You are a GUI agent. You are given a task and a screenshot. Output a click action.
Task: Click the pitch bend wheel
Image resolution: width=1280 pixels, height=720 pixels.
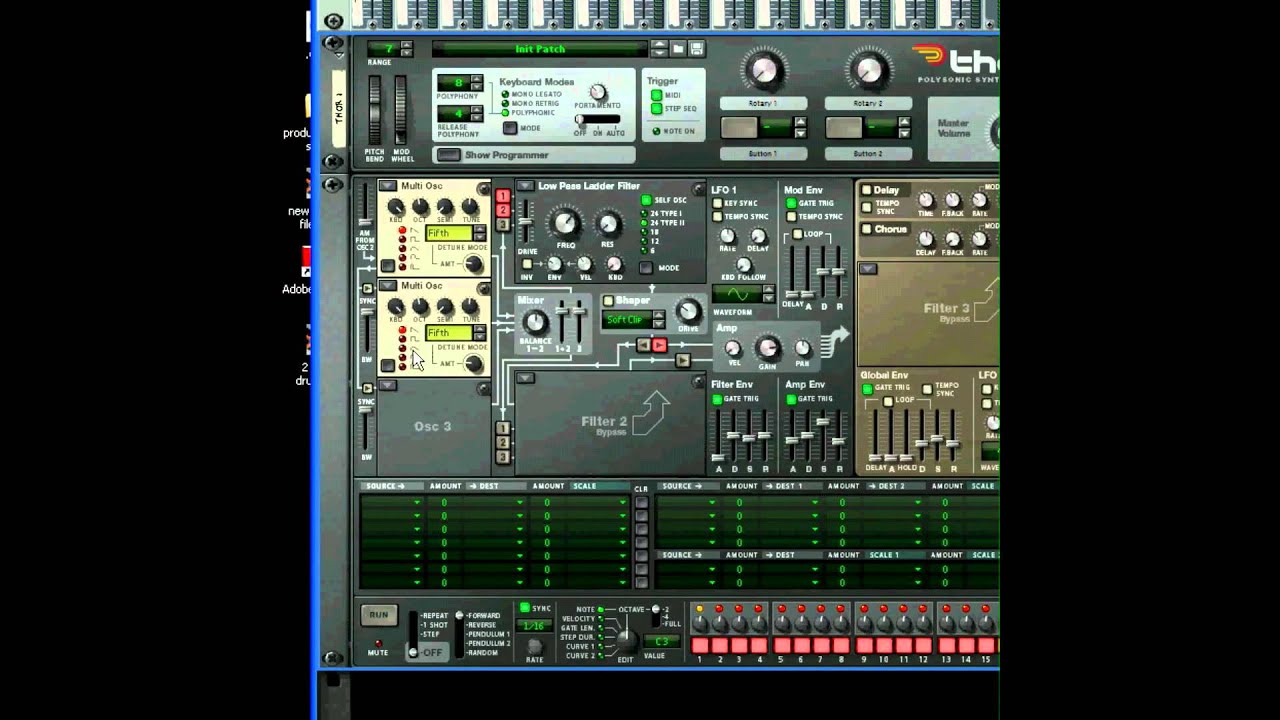(x=375, y=109)
